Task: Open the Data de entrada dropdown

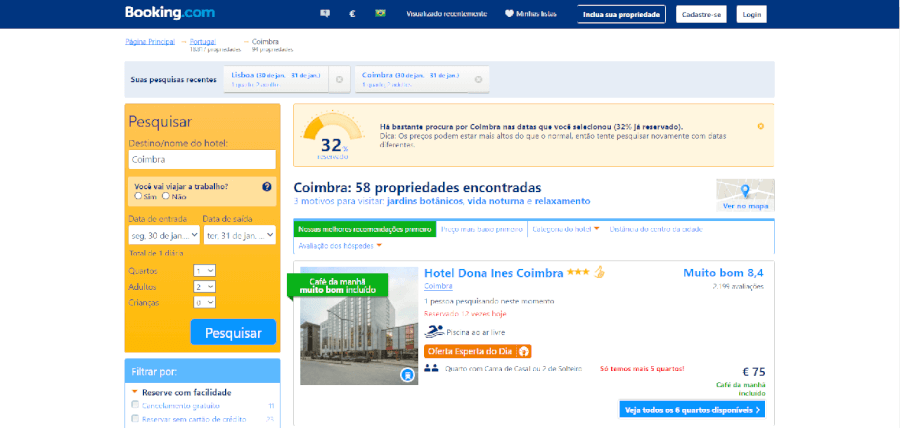Action: tap(164, 235)
